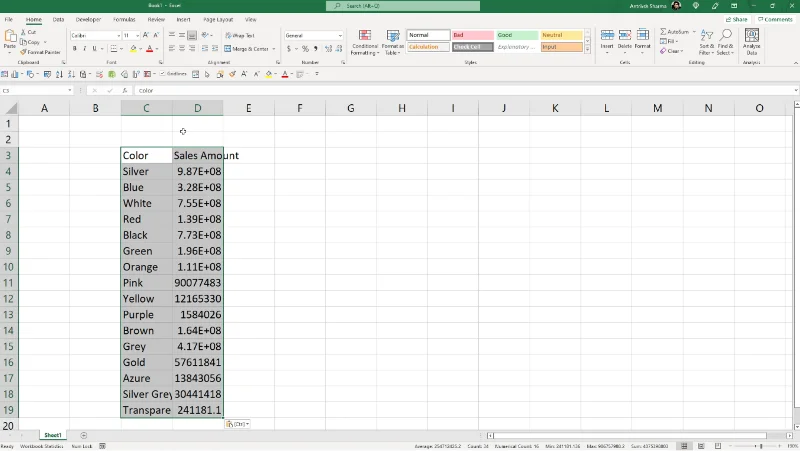The width and height of the screenshot is (800, 451).
Task: Click the Format Painter brush
Action: click(x=23, y=52)
